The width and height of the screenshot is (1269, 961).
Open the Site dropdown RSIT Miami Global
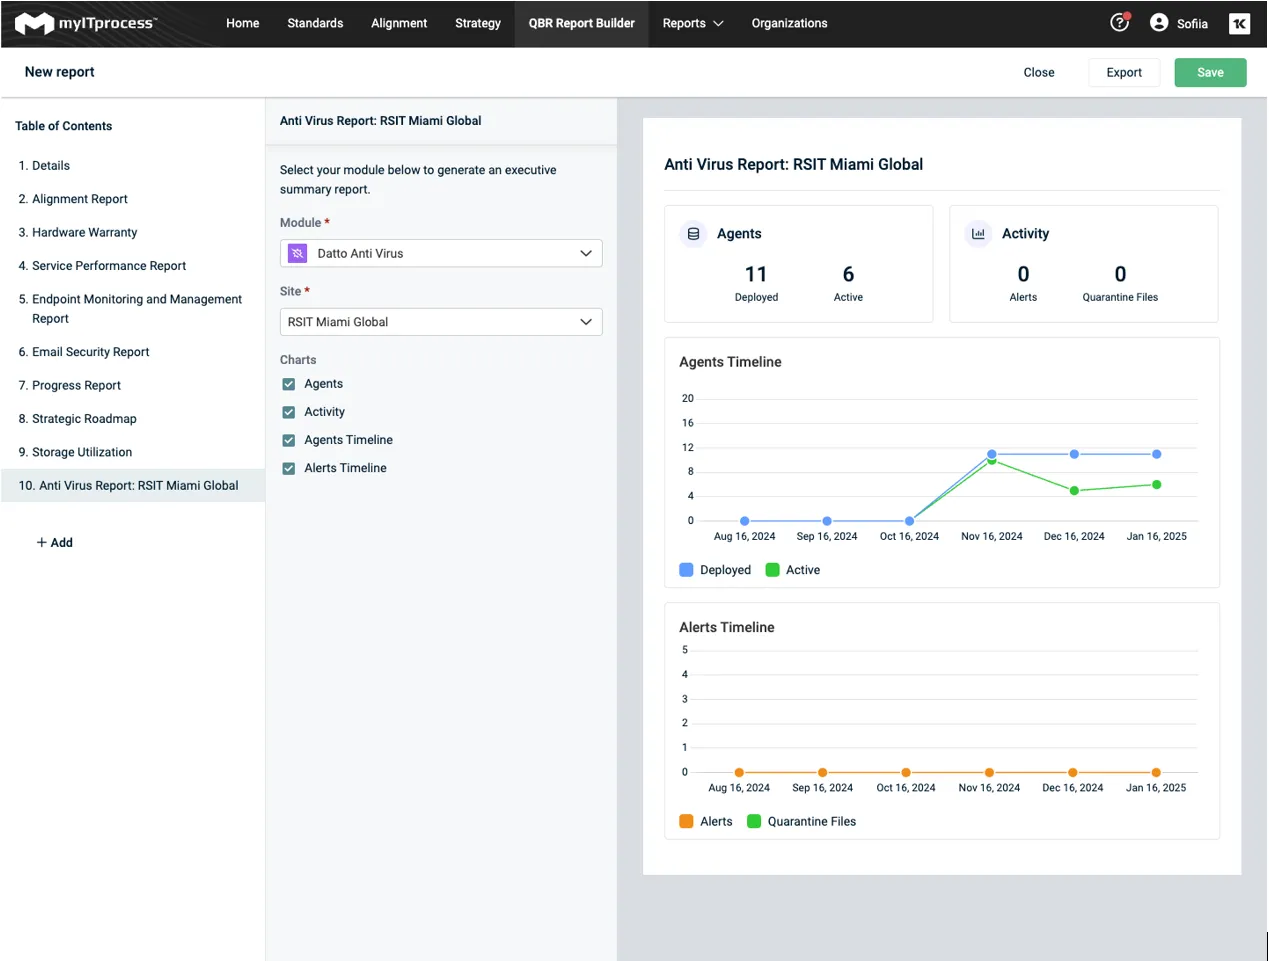tap(441, 322)
